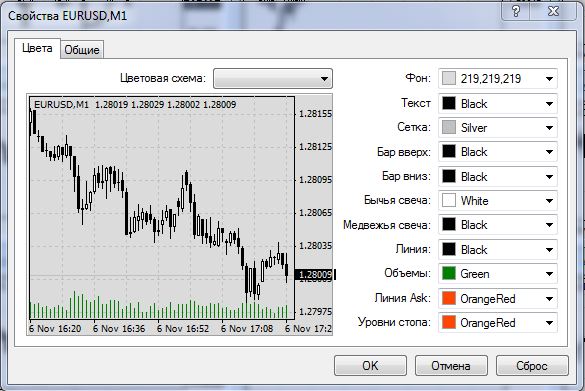Open the Бар вверх color dropdown
585x391 pixels.
498,152
